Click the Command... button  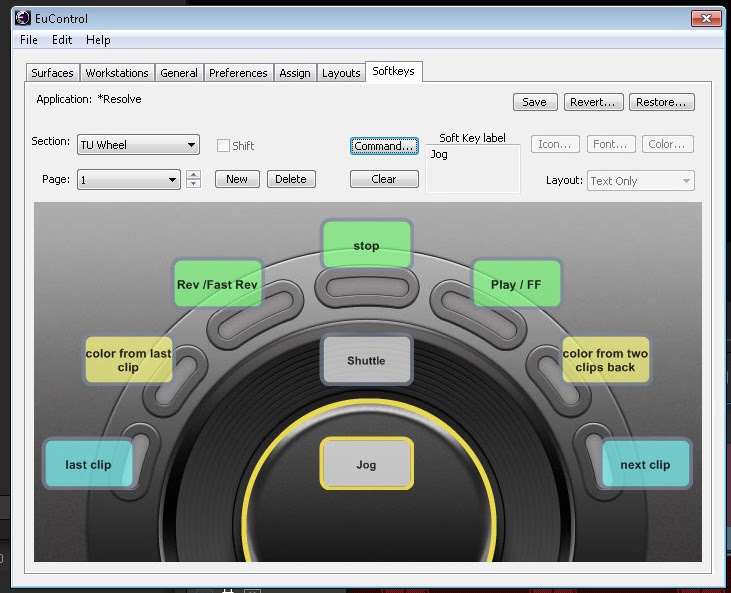(x=384, y=146)
